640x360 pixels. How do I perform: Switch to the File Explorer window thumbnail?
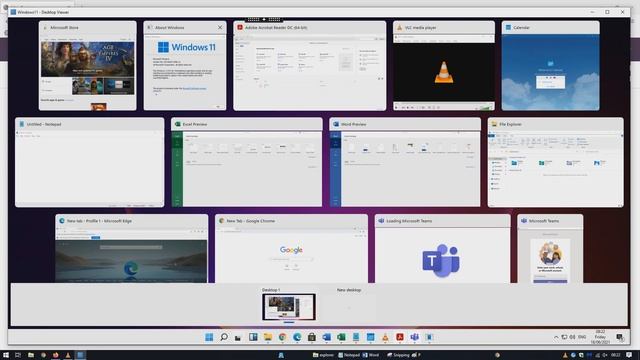tap(556, 162)
